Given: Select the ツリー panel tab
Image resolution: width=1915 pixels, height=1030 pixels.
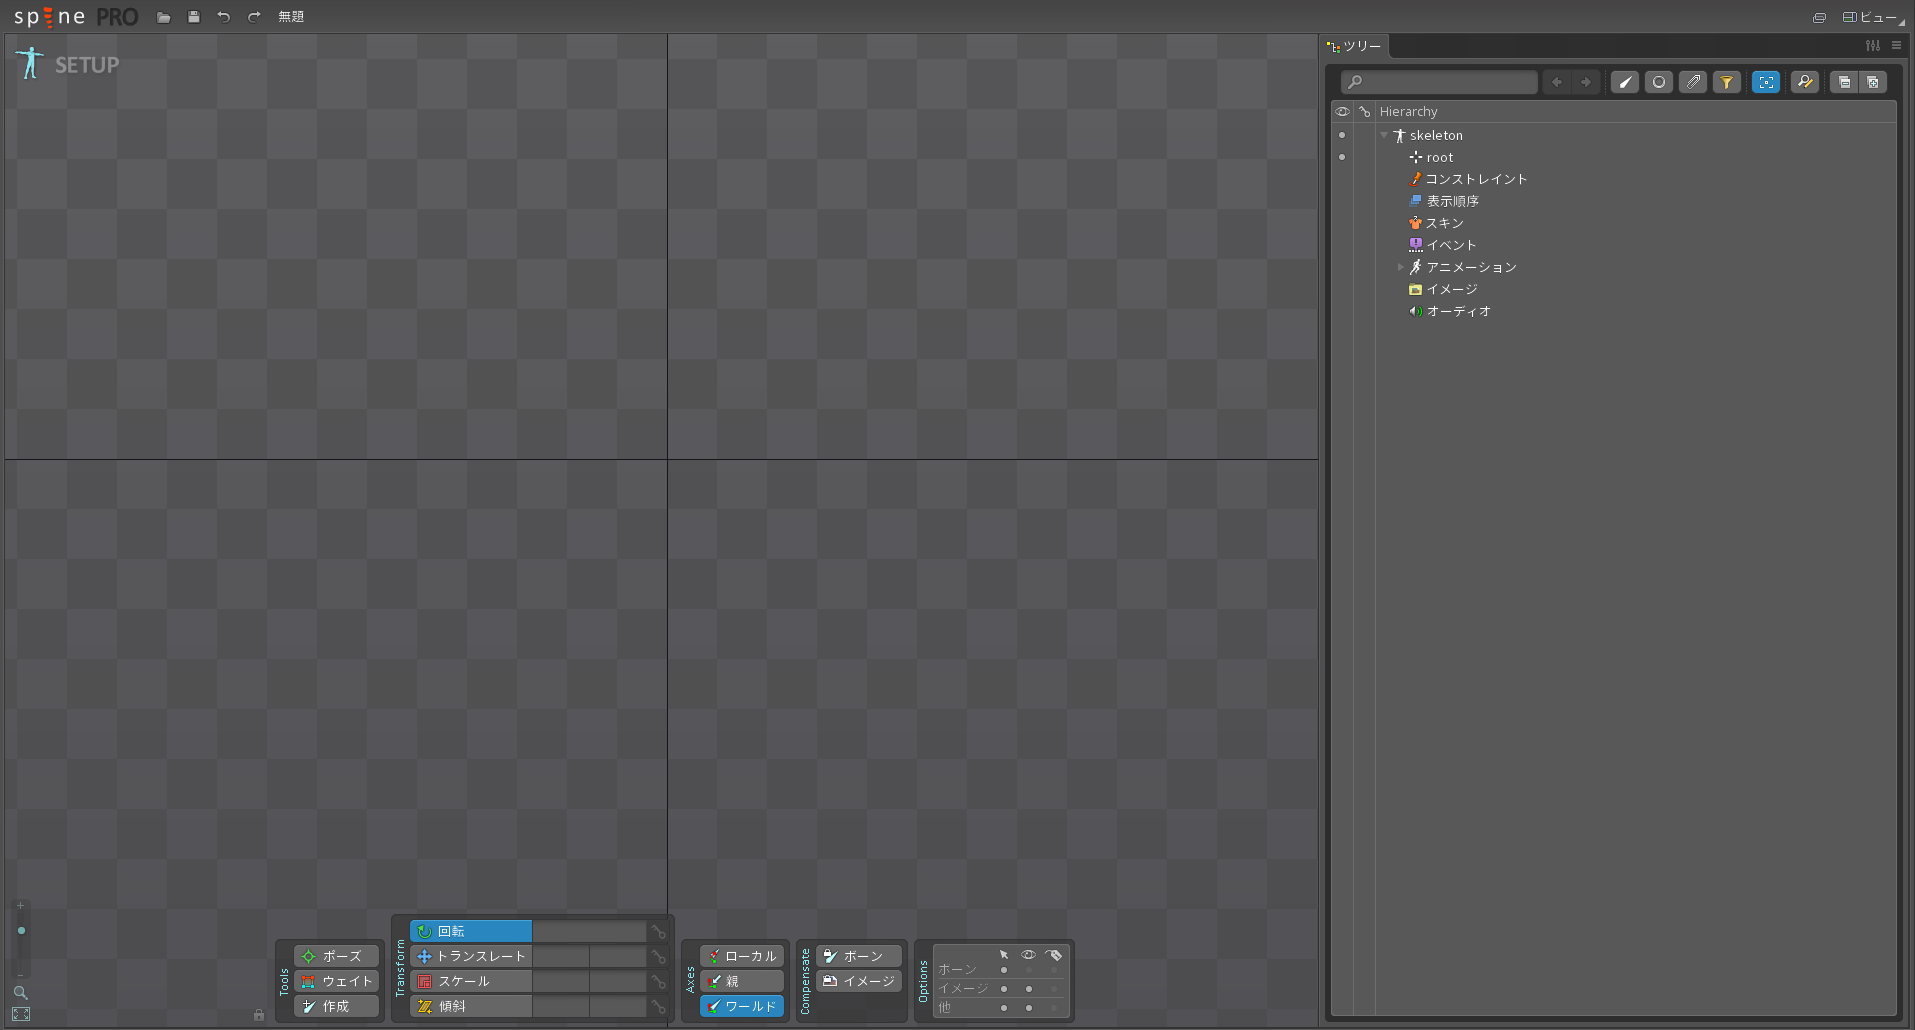Looking at the screenshot, I should coord(1356,46).
